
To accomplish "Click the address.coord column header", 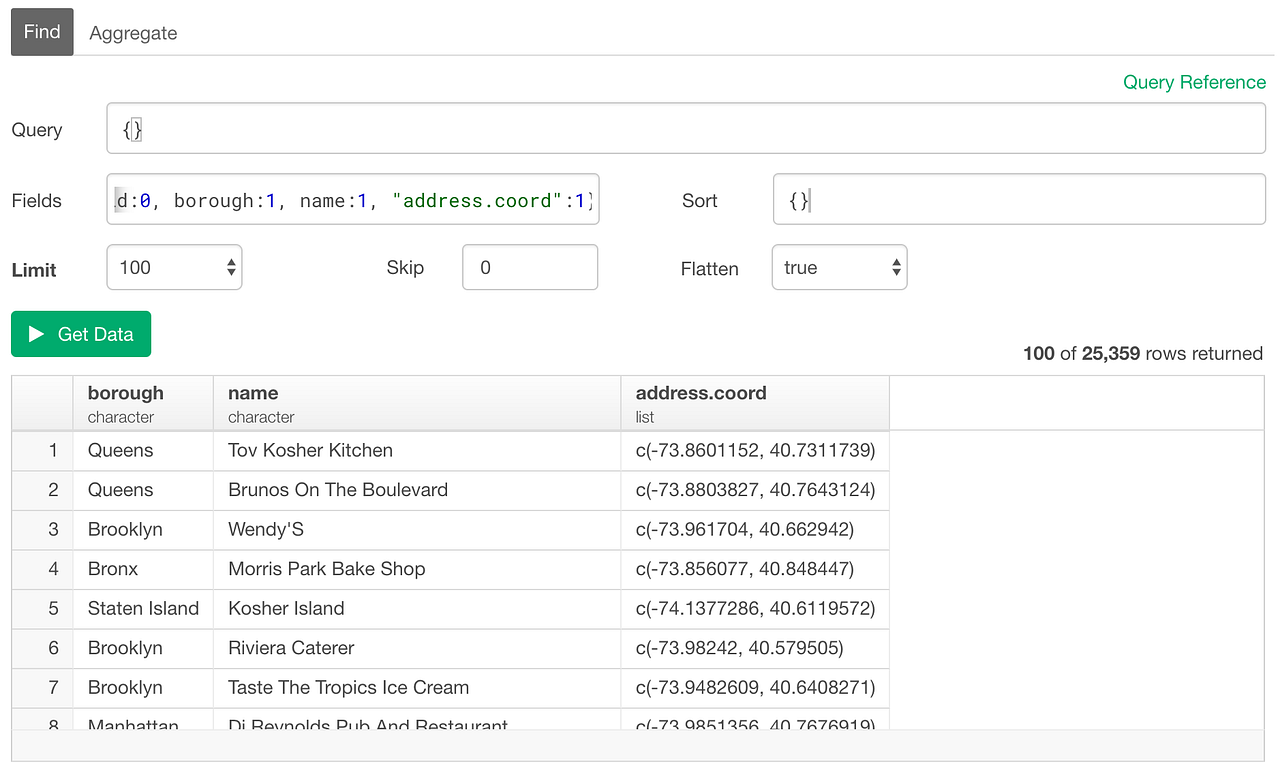I will pos(700,393).
